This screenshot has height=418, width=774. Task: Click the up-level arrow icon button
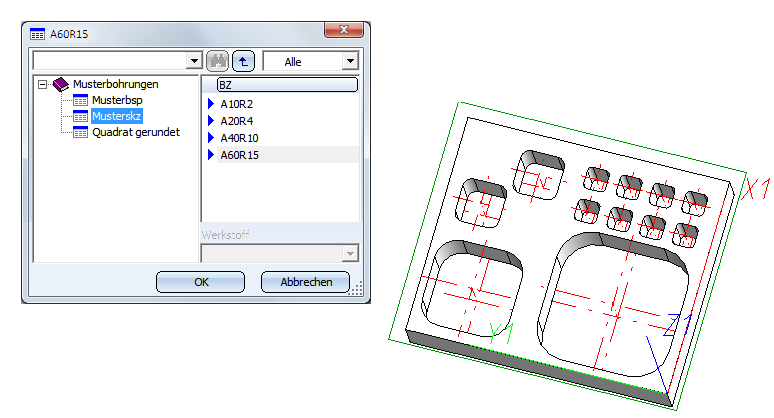[243, 61]
